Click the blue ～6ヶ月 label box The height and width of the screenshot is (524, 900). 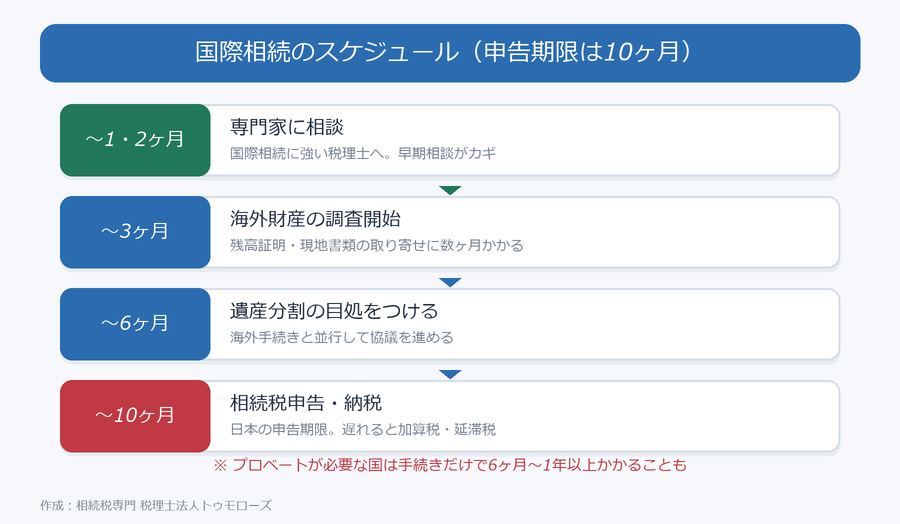(x=135, y=324)
